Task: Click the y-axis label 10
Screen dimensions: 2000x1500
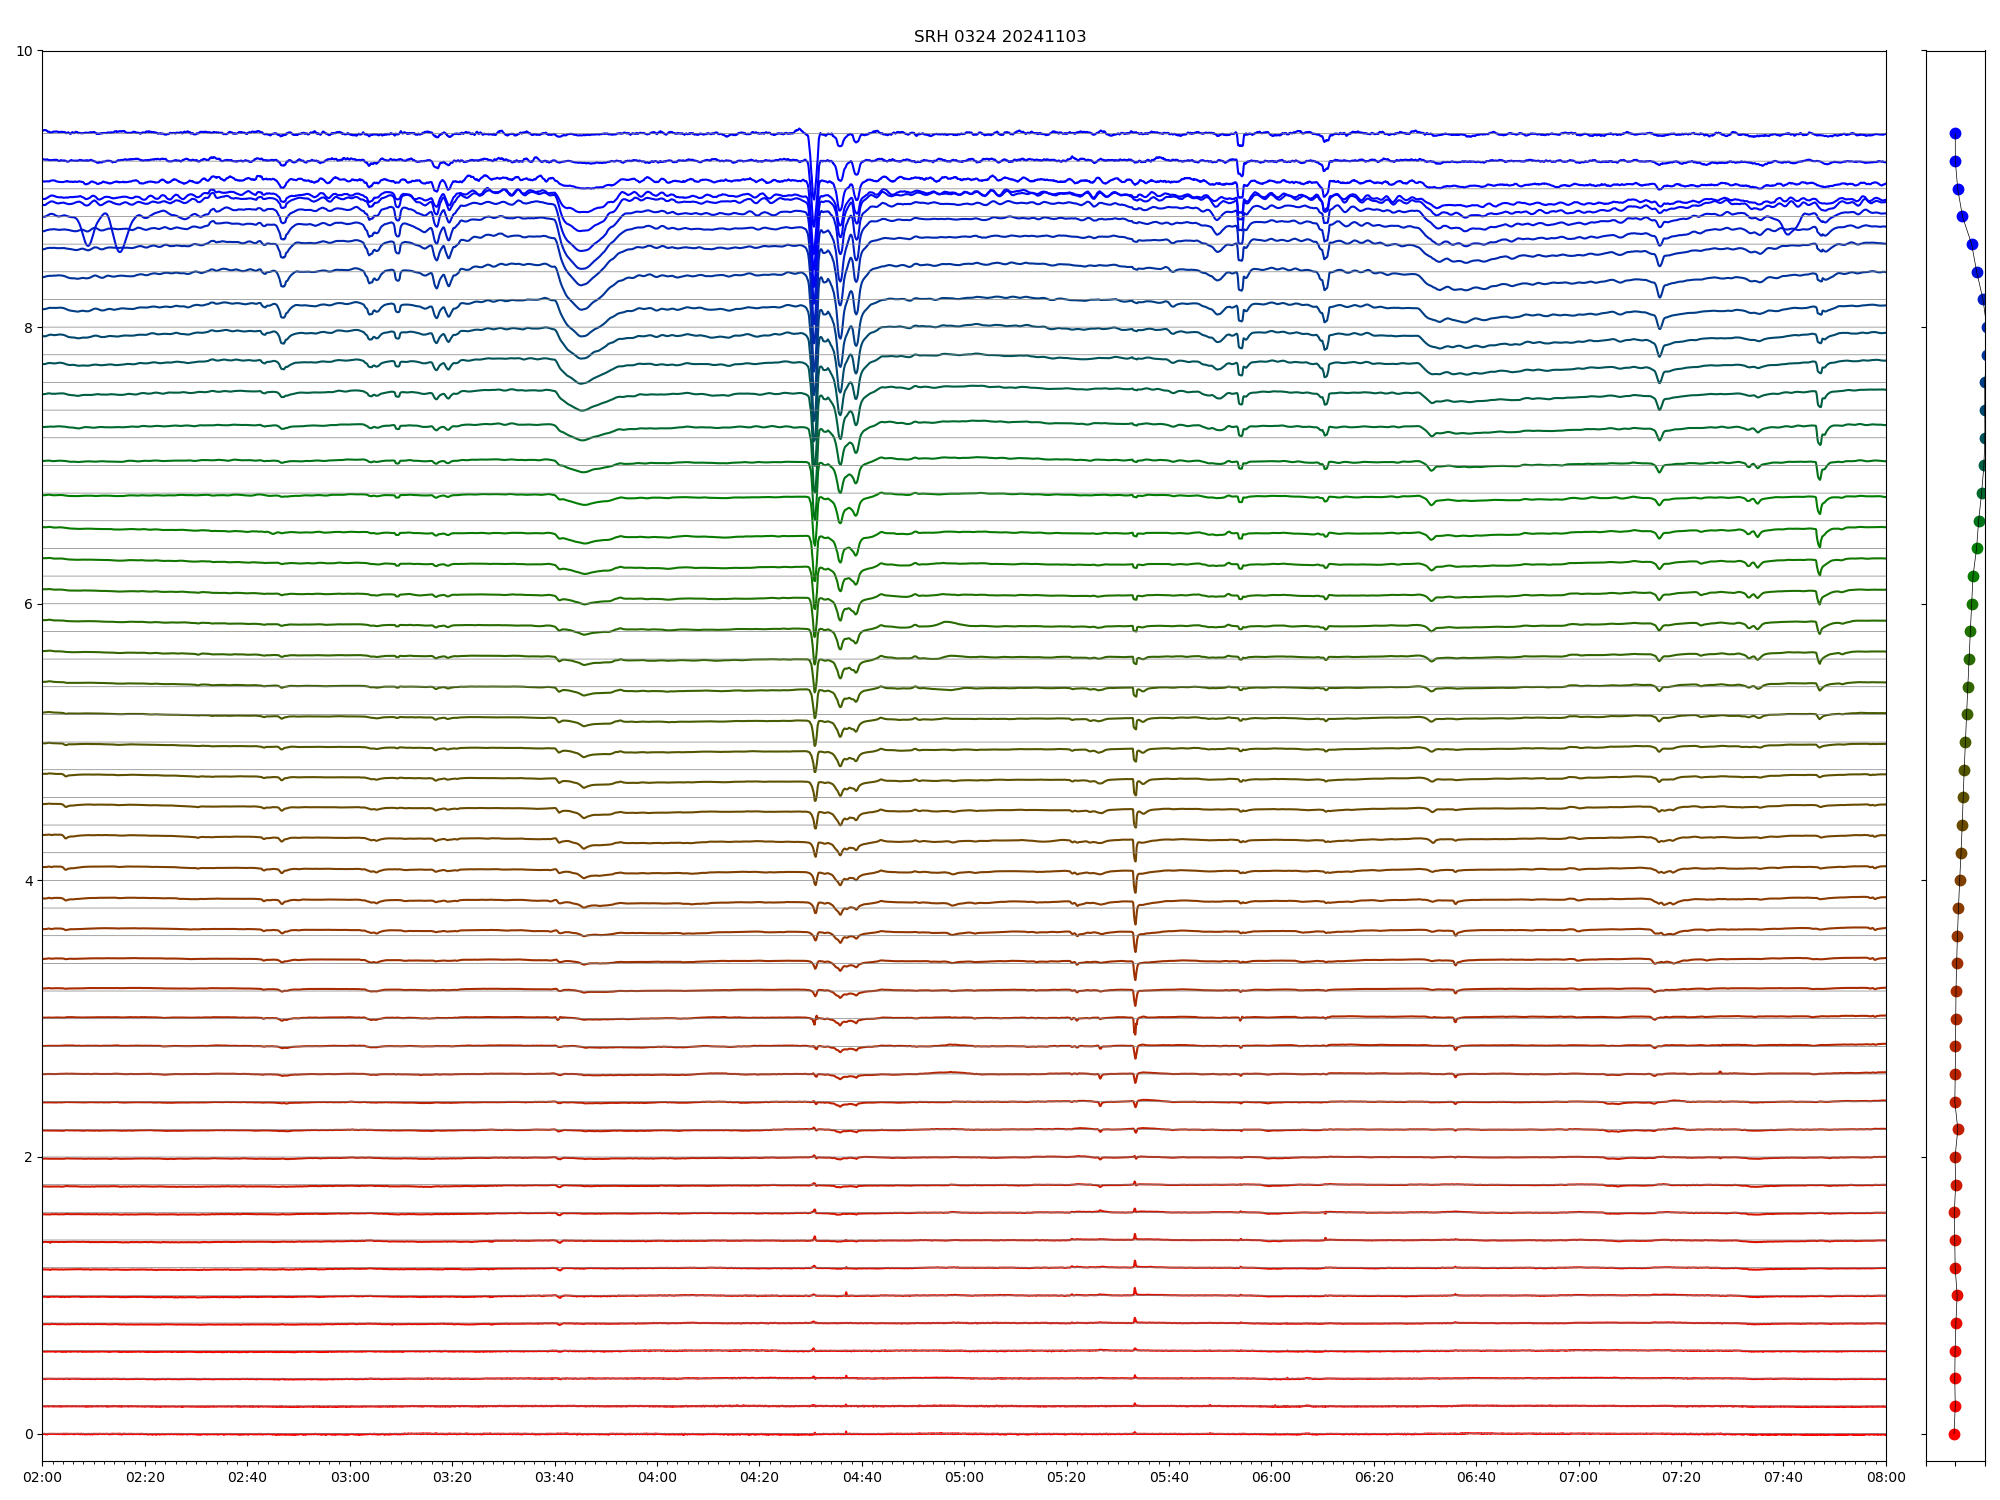Action: click(x=24, y=51)
